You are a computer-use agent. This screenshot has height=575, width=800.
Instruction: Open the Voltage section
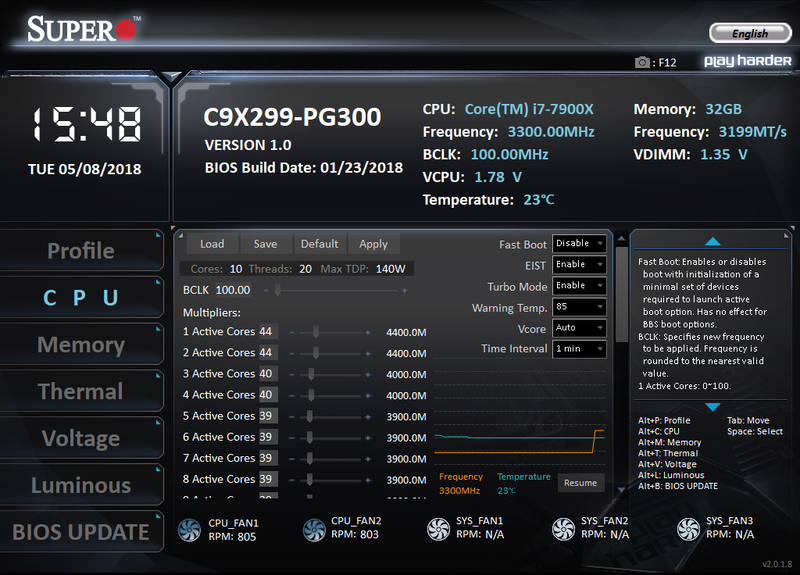pos(81,438)
